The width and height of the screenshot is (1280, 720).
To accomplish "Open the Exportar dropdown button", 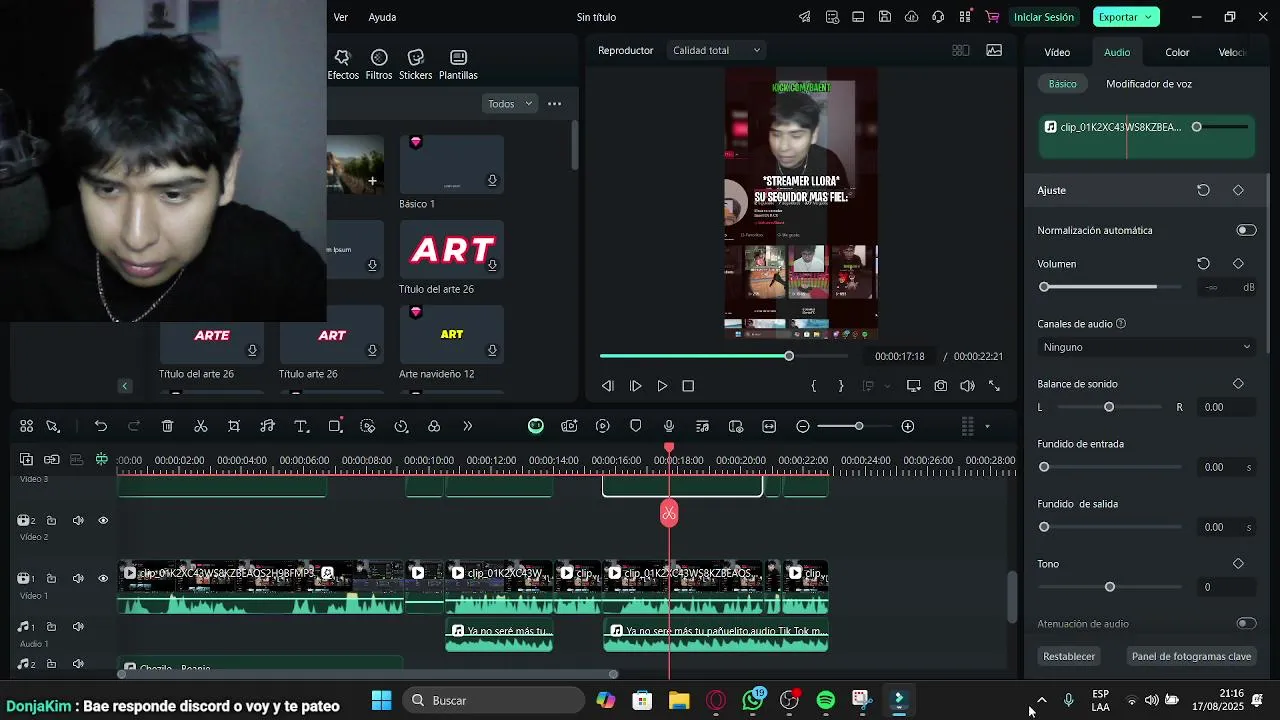I will 1126,17.
